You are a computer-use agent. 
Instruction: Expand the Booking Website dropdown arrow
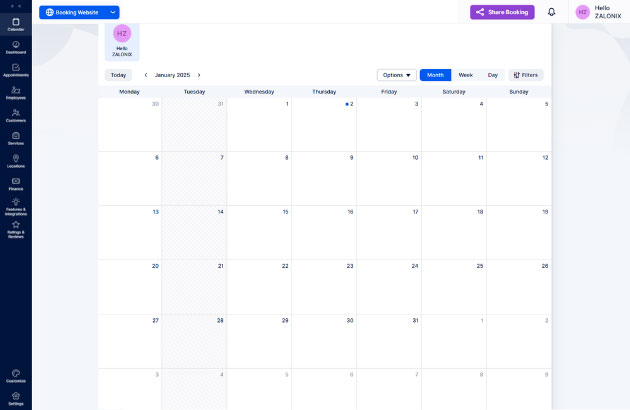pos(113,12)
